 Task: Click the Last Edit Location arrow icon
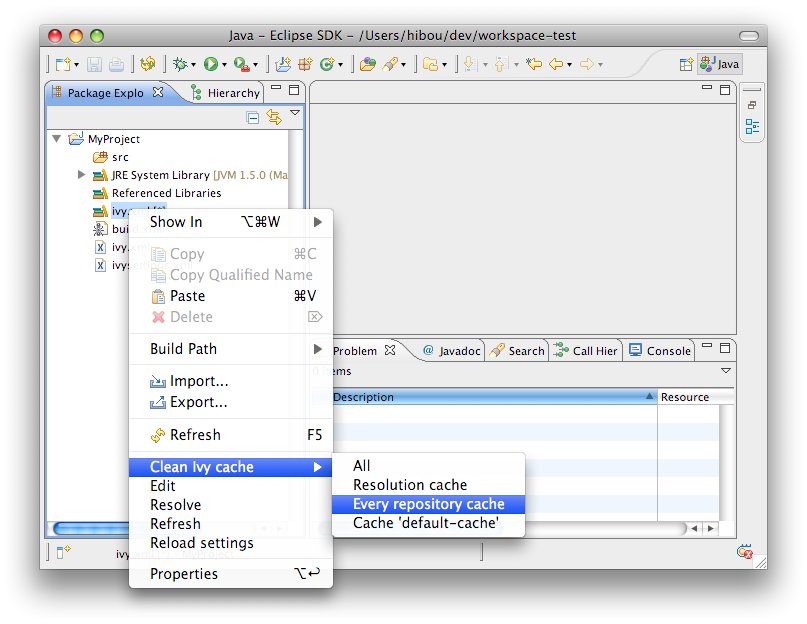[534, 64]
